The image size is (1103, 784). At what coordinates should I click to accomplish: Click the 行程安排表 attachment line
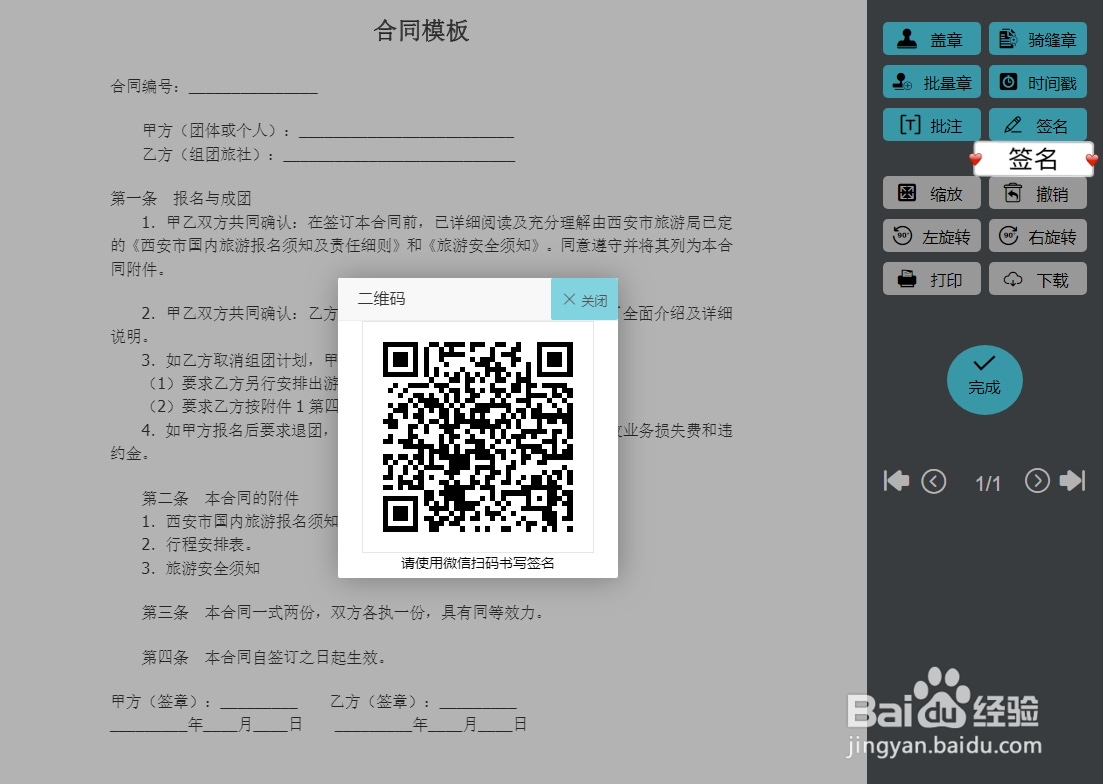pos(197,544)
